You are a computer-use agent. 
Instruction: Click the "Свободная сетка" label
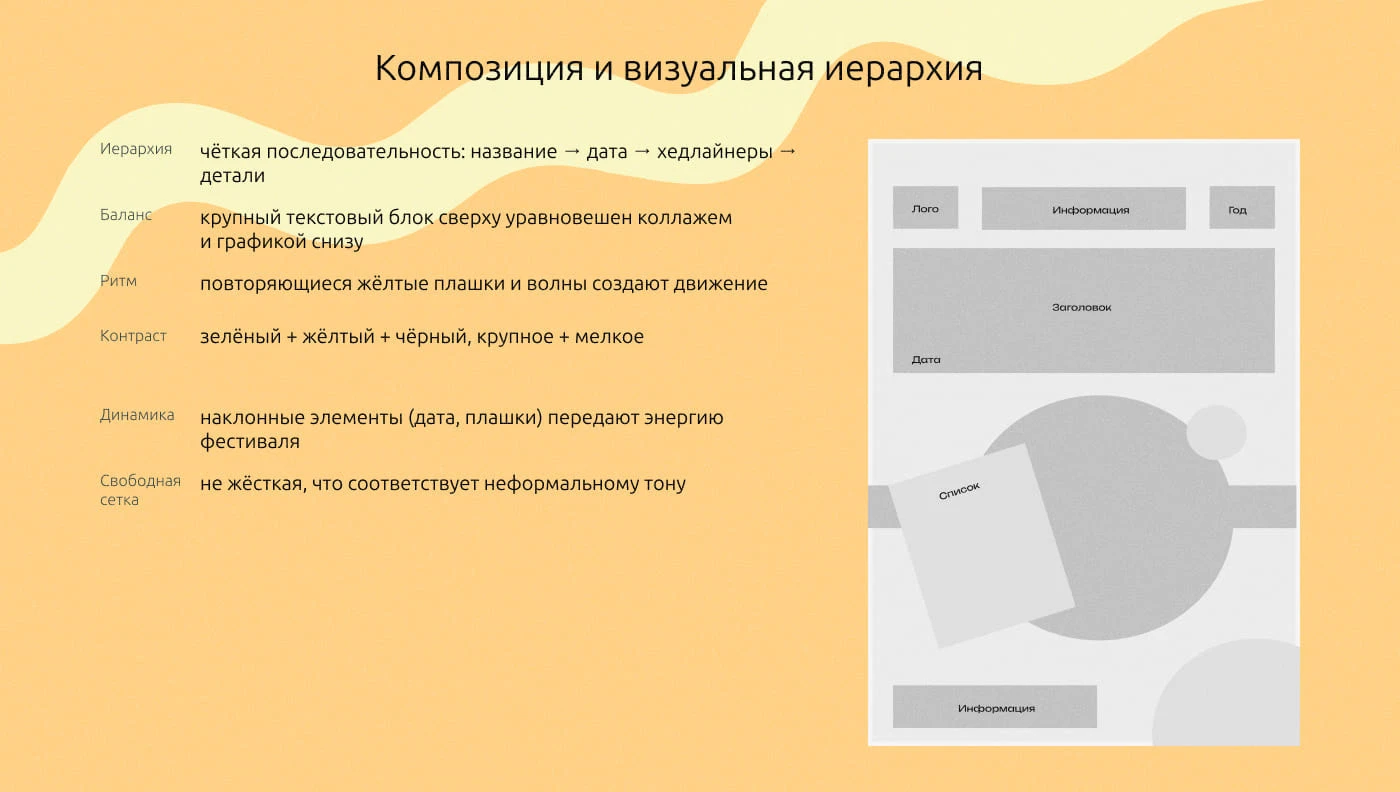(x=140, y=490)
